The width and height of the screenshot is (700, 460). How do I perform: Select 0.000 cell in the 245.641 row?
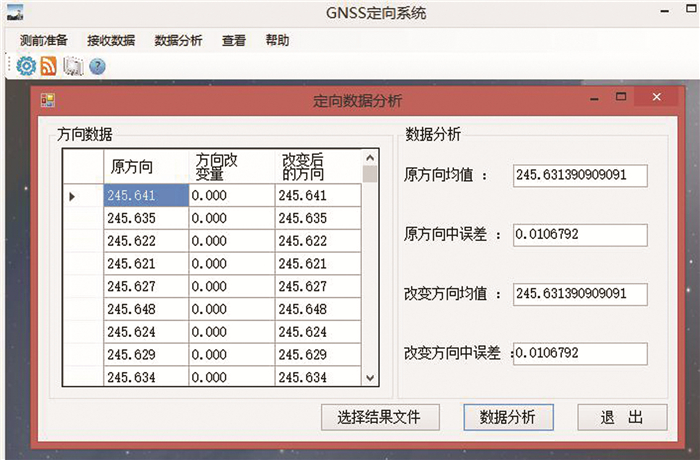(232, 196)
